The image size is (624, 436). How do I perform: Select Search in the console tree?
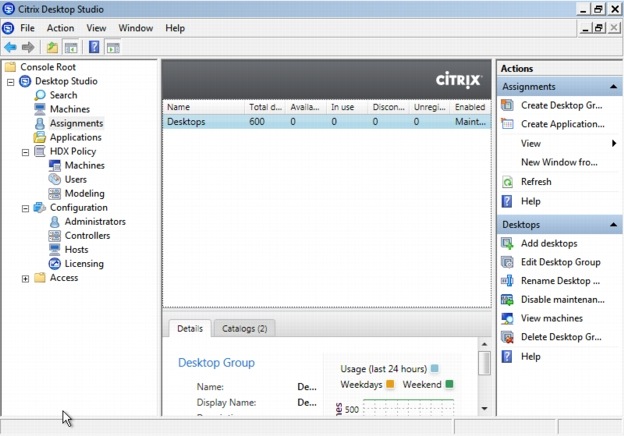(x=63, y=95)
